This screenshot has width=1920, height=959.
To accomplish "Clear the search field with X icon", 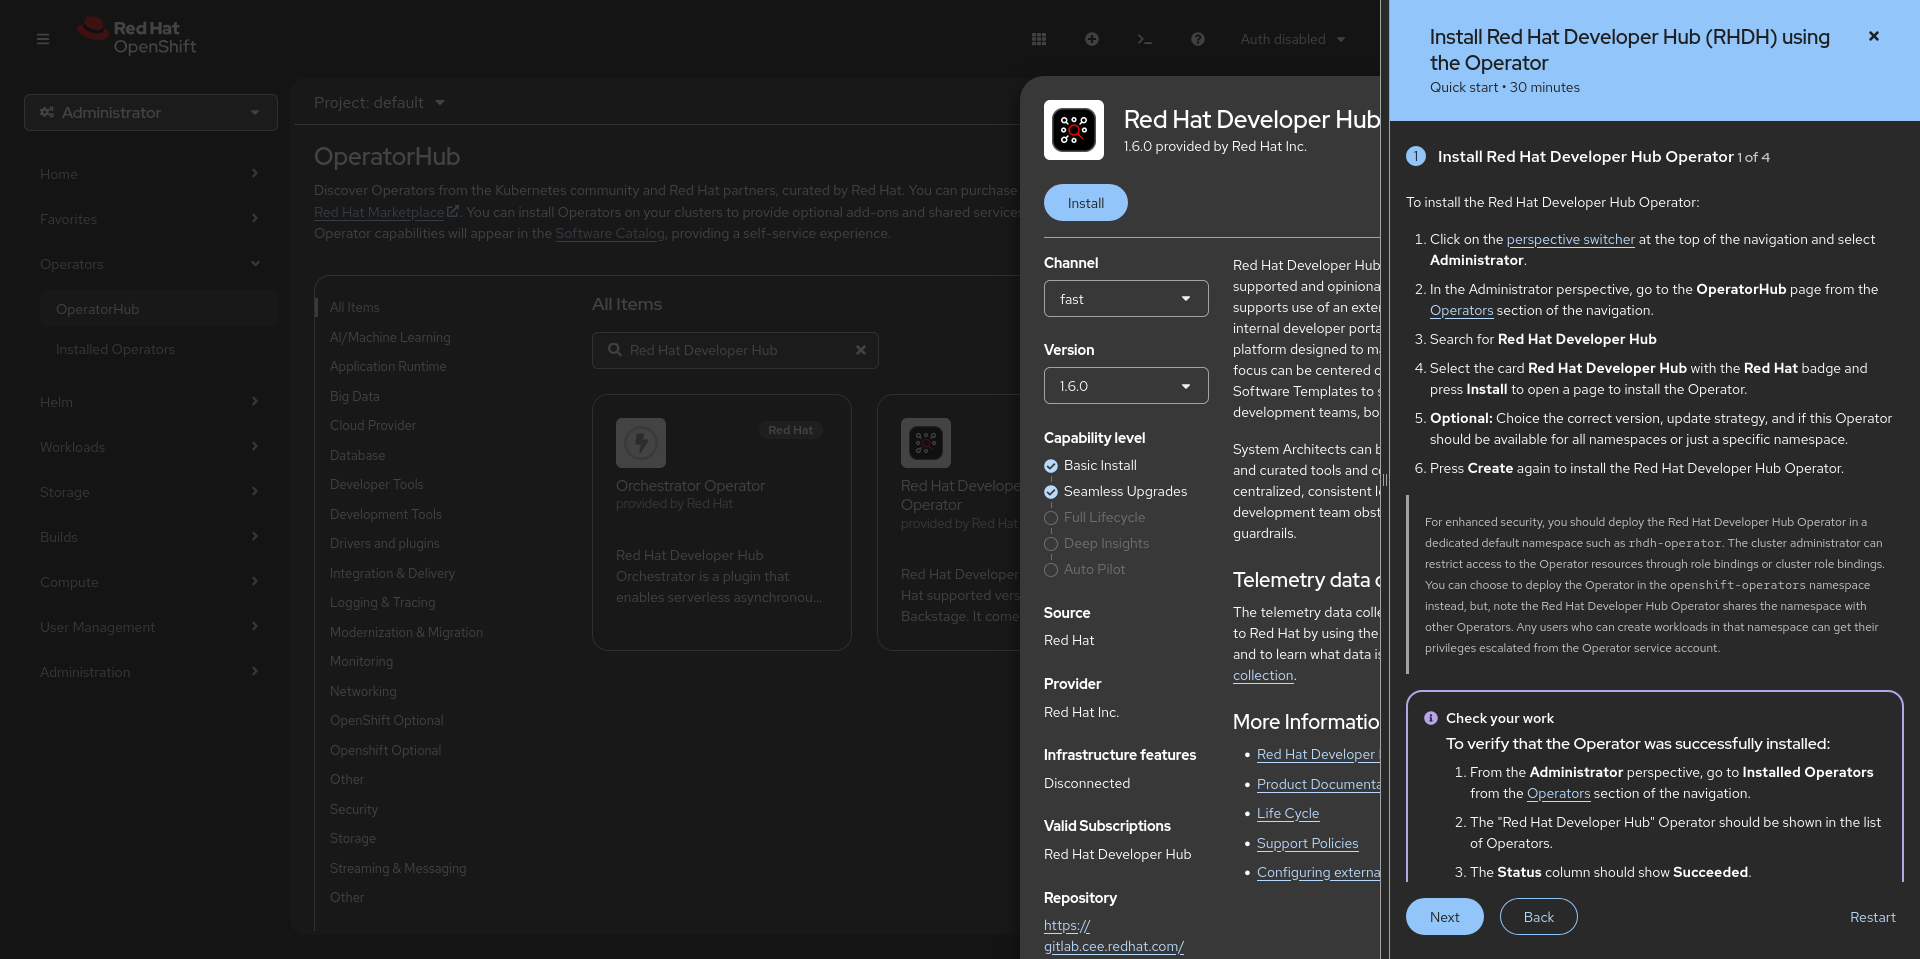I will [861, 350].
